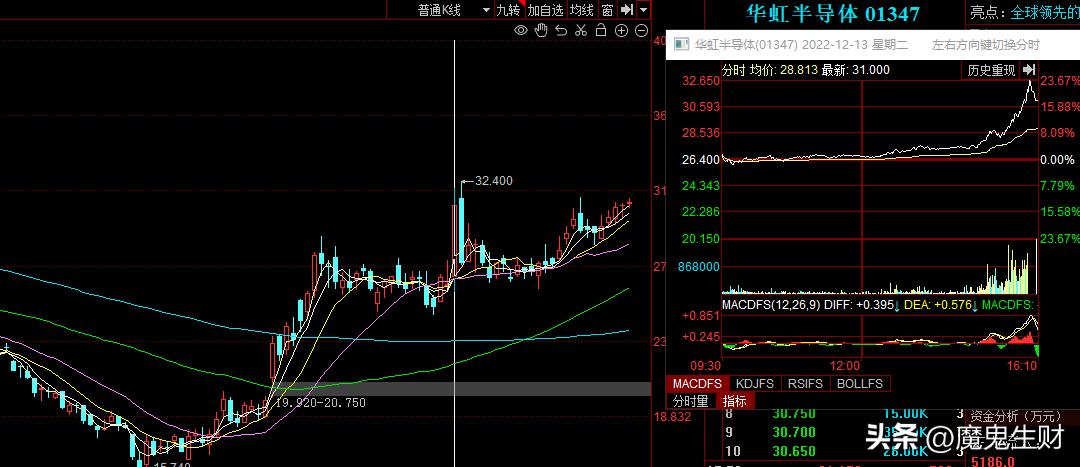Select the scissors cut tool

pos(581,30)
